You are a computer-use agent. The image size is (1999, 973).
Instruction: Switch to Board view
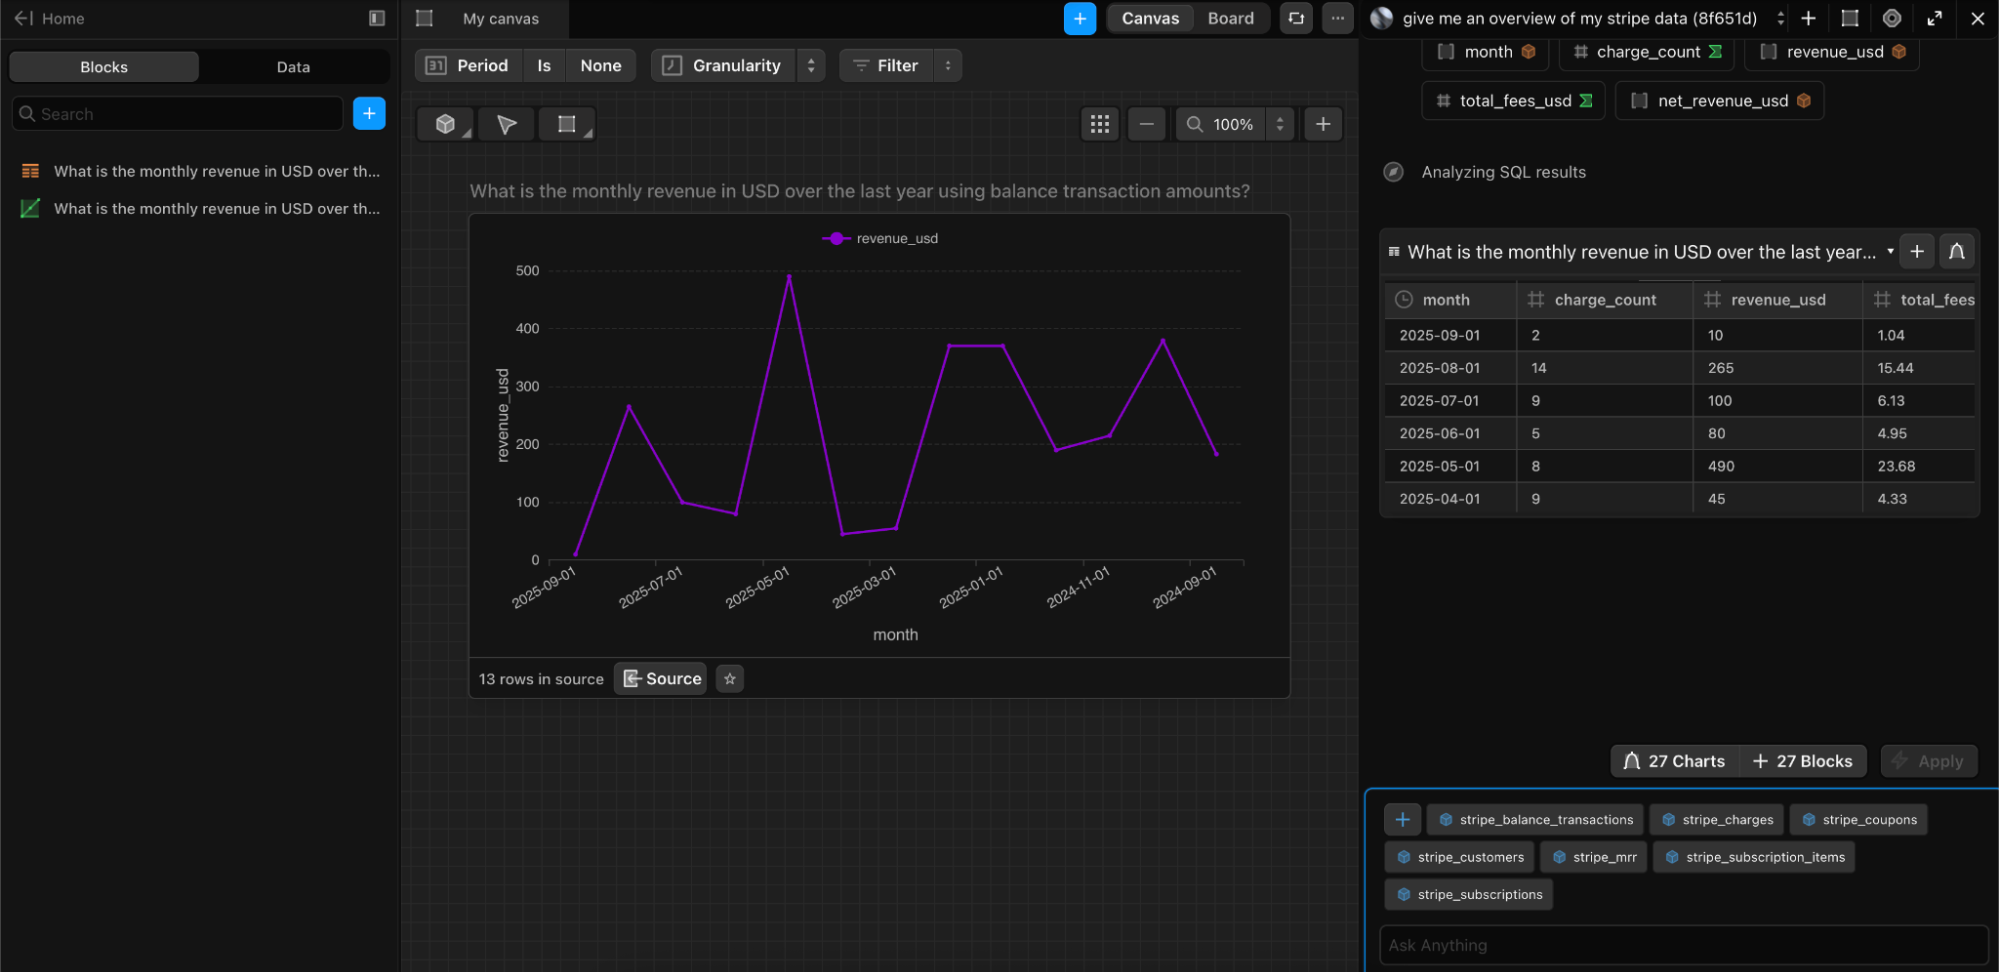click(x=1231, y=18)
